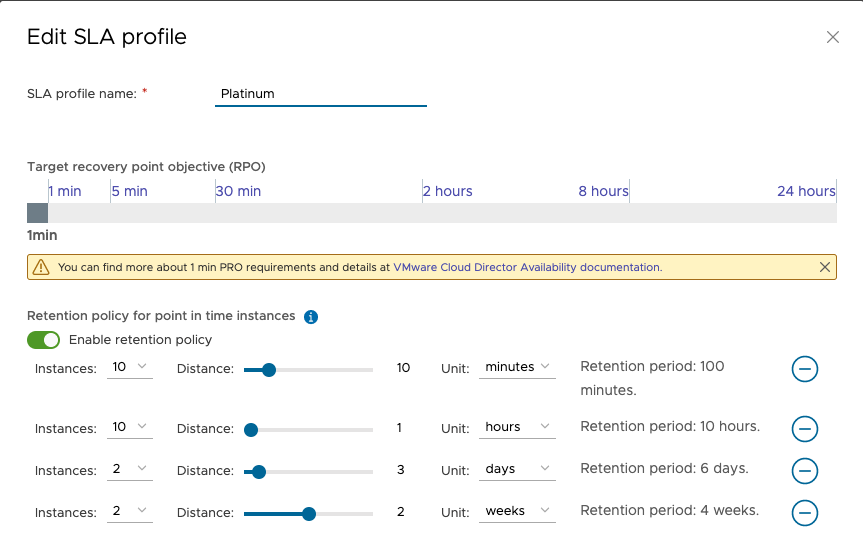Click the Distance slider handle for weeks
The width and height of the screenshot is (863, 542).
309,514
